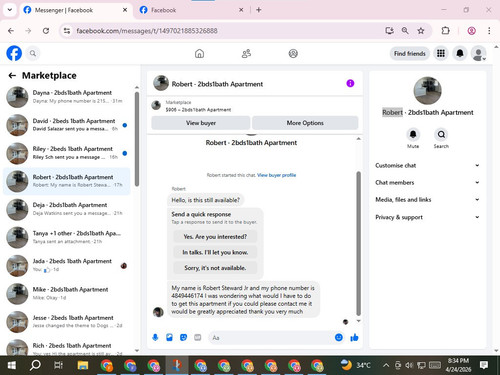Click the Find friends button

tap(410, 53)
